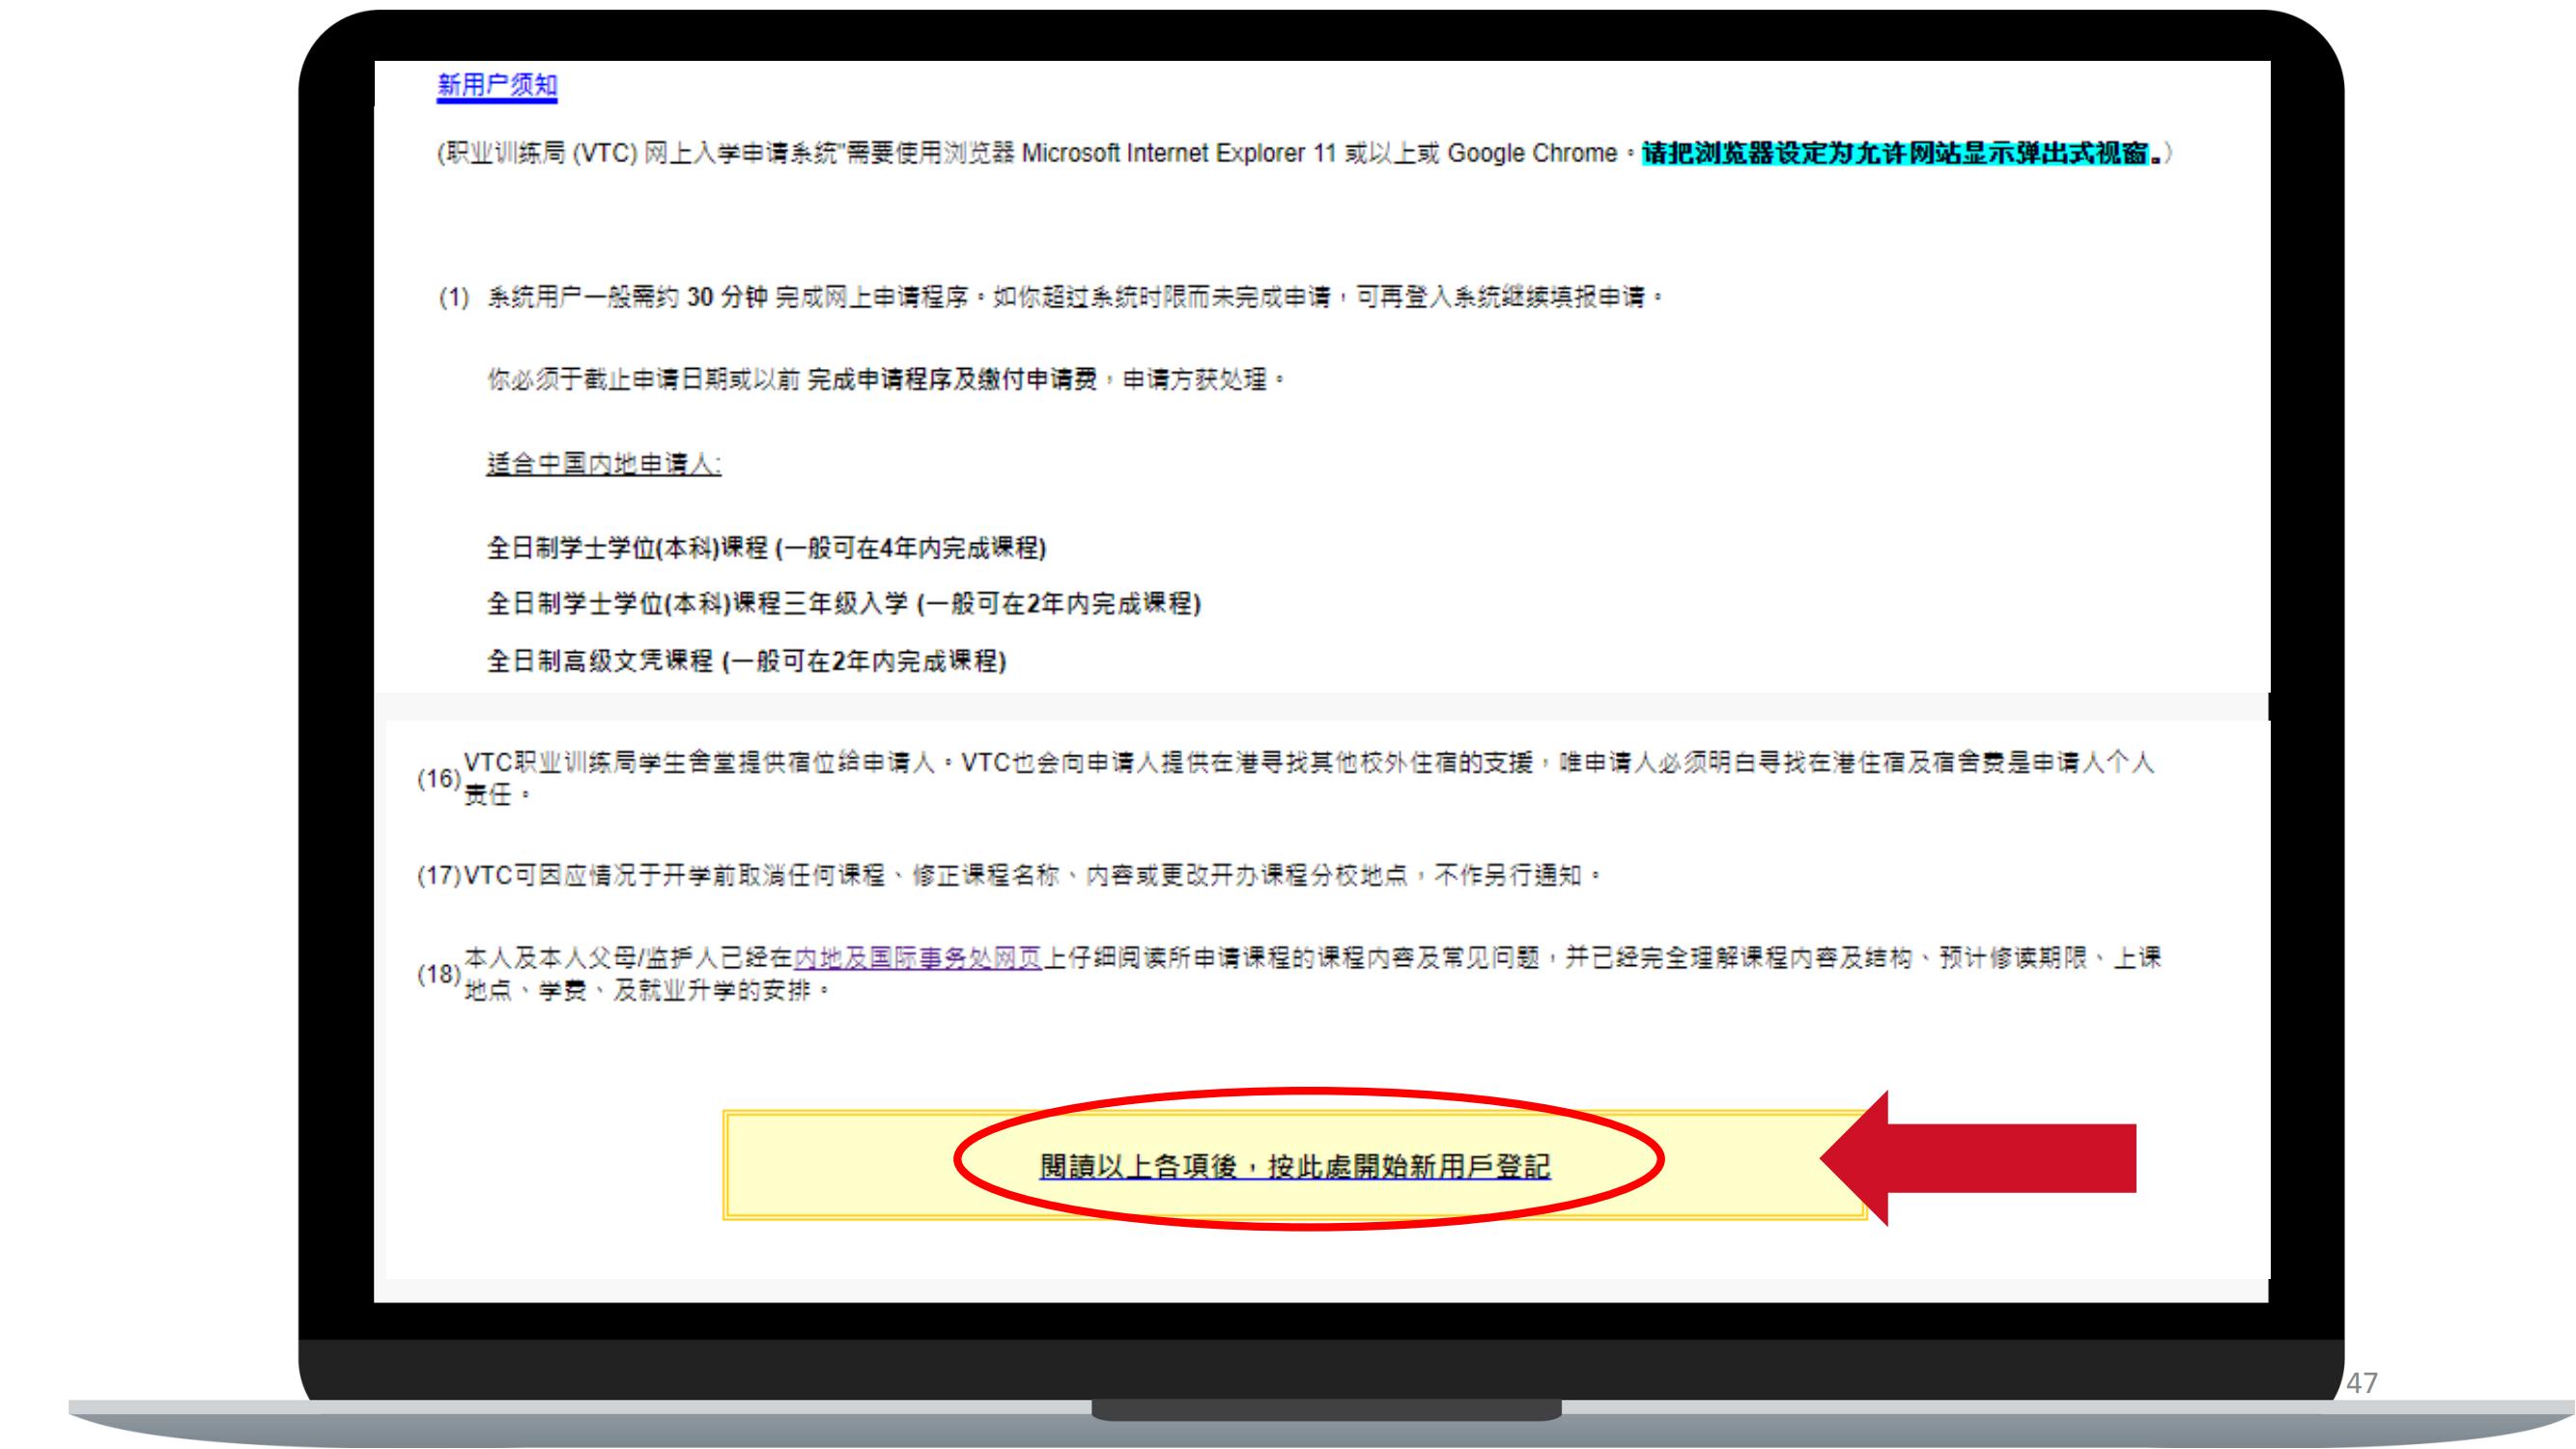This screenshot has width=2576, height=1449.
Task: Open the 内地及国际事务处网页 hyperlink
Action: pyautogui.click(x=918, y=958)
